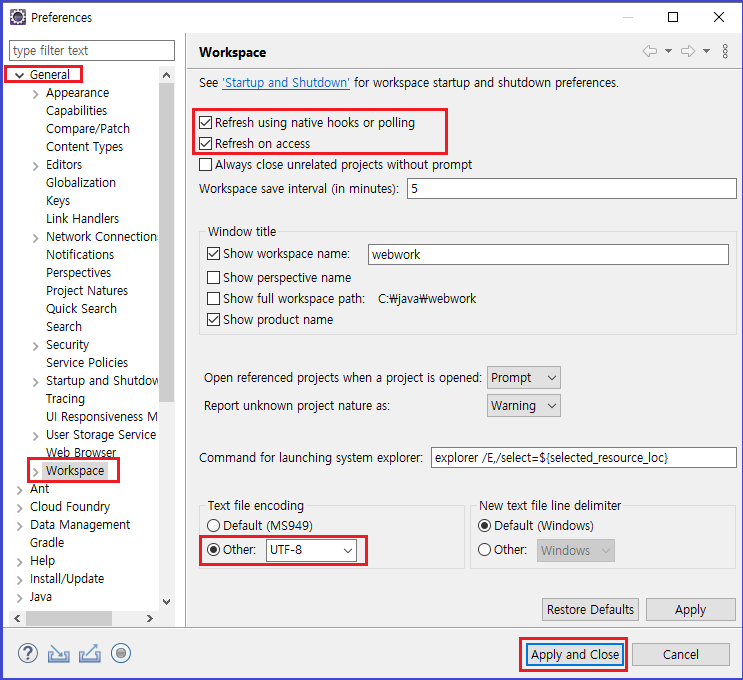Expand the Startup and Shutdown node
Image resolution: width=743 pixels, height=680 pixels.
36,382
